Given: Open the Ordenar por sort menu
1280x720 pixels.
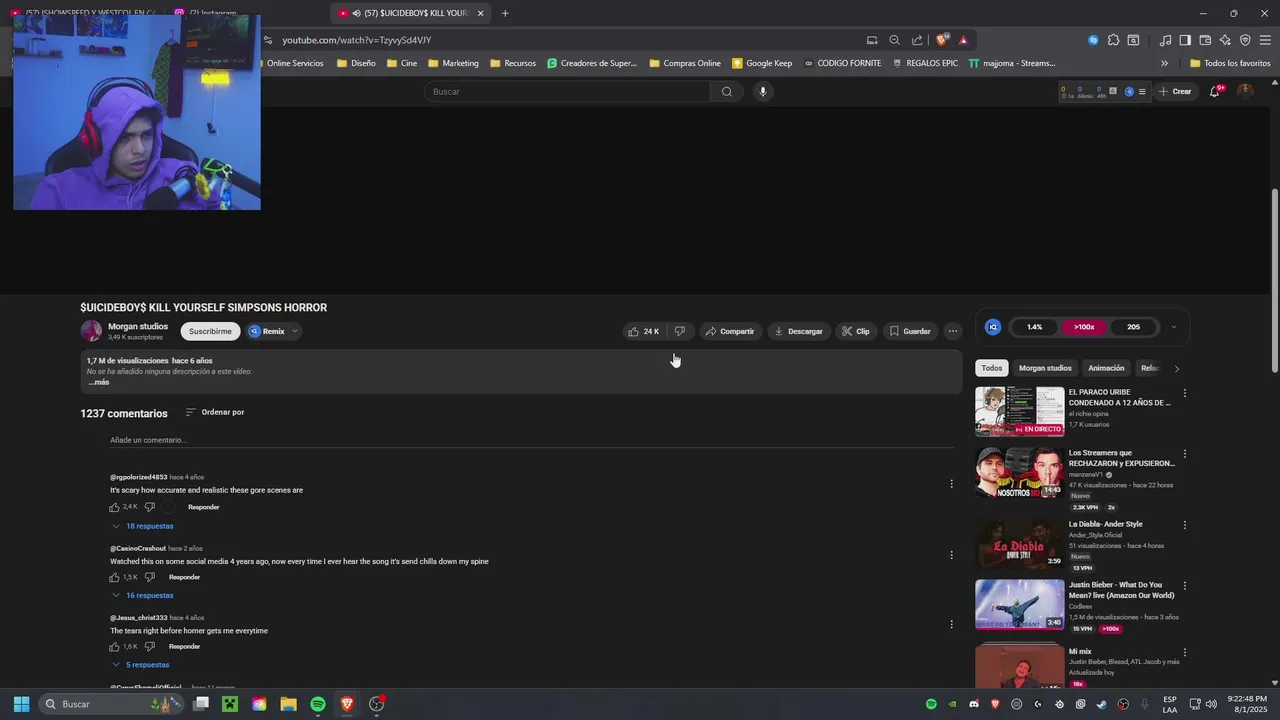Looking at the screenshot, I should pos(215,412).
